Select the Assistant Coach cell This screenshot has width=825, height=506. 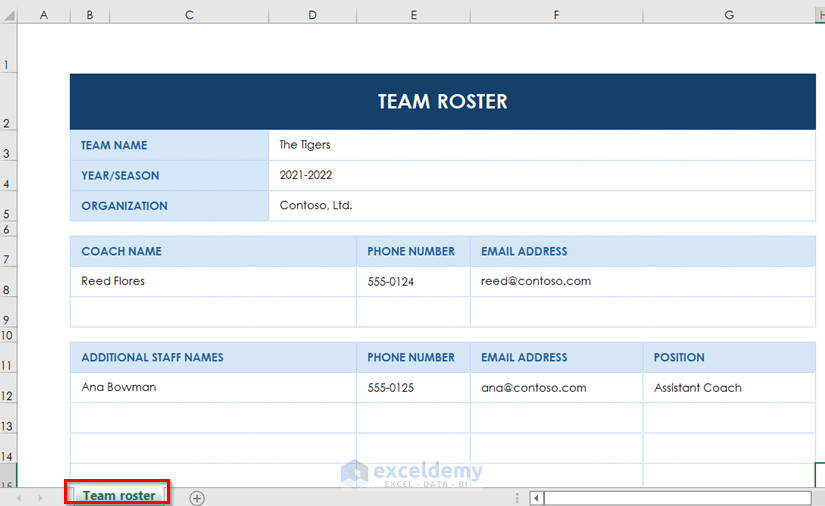(729, 388)
